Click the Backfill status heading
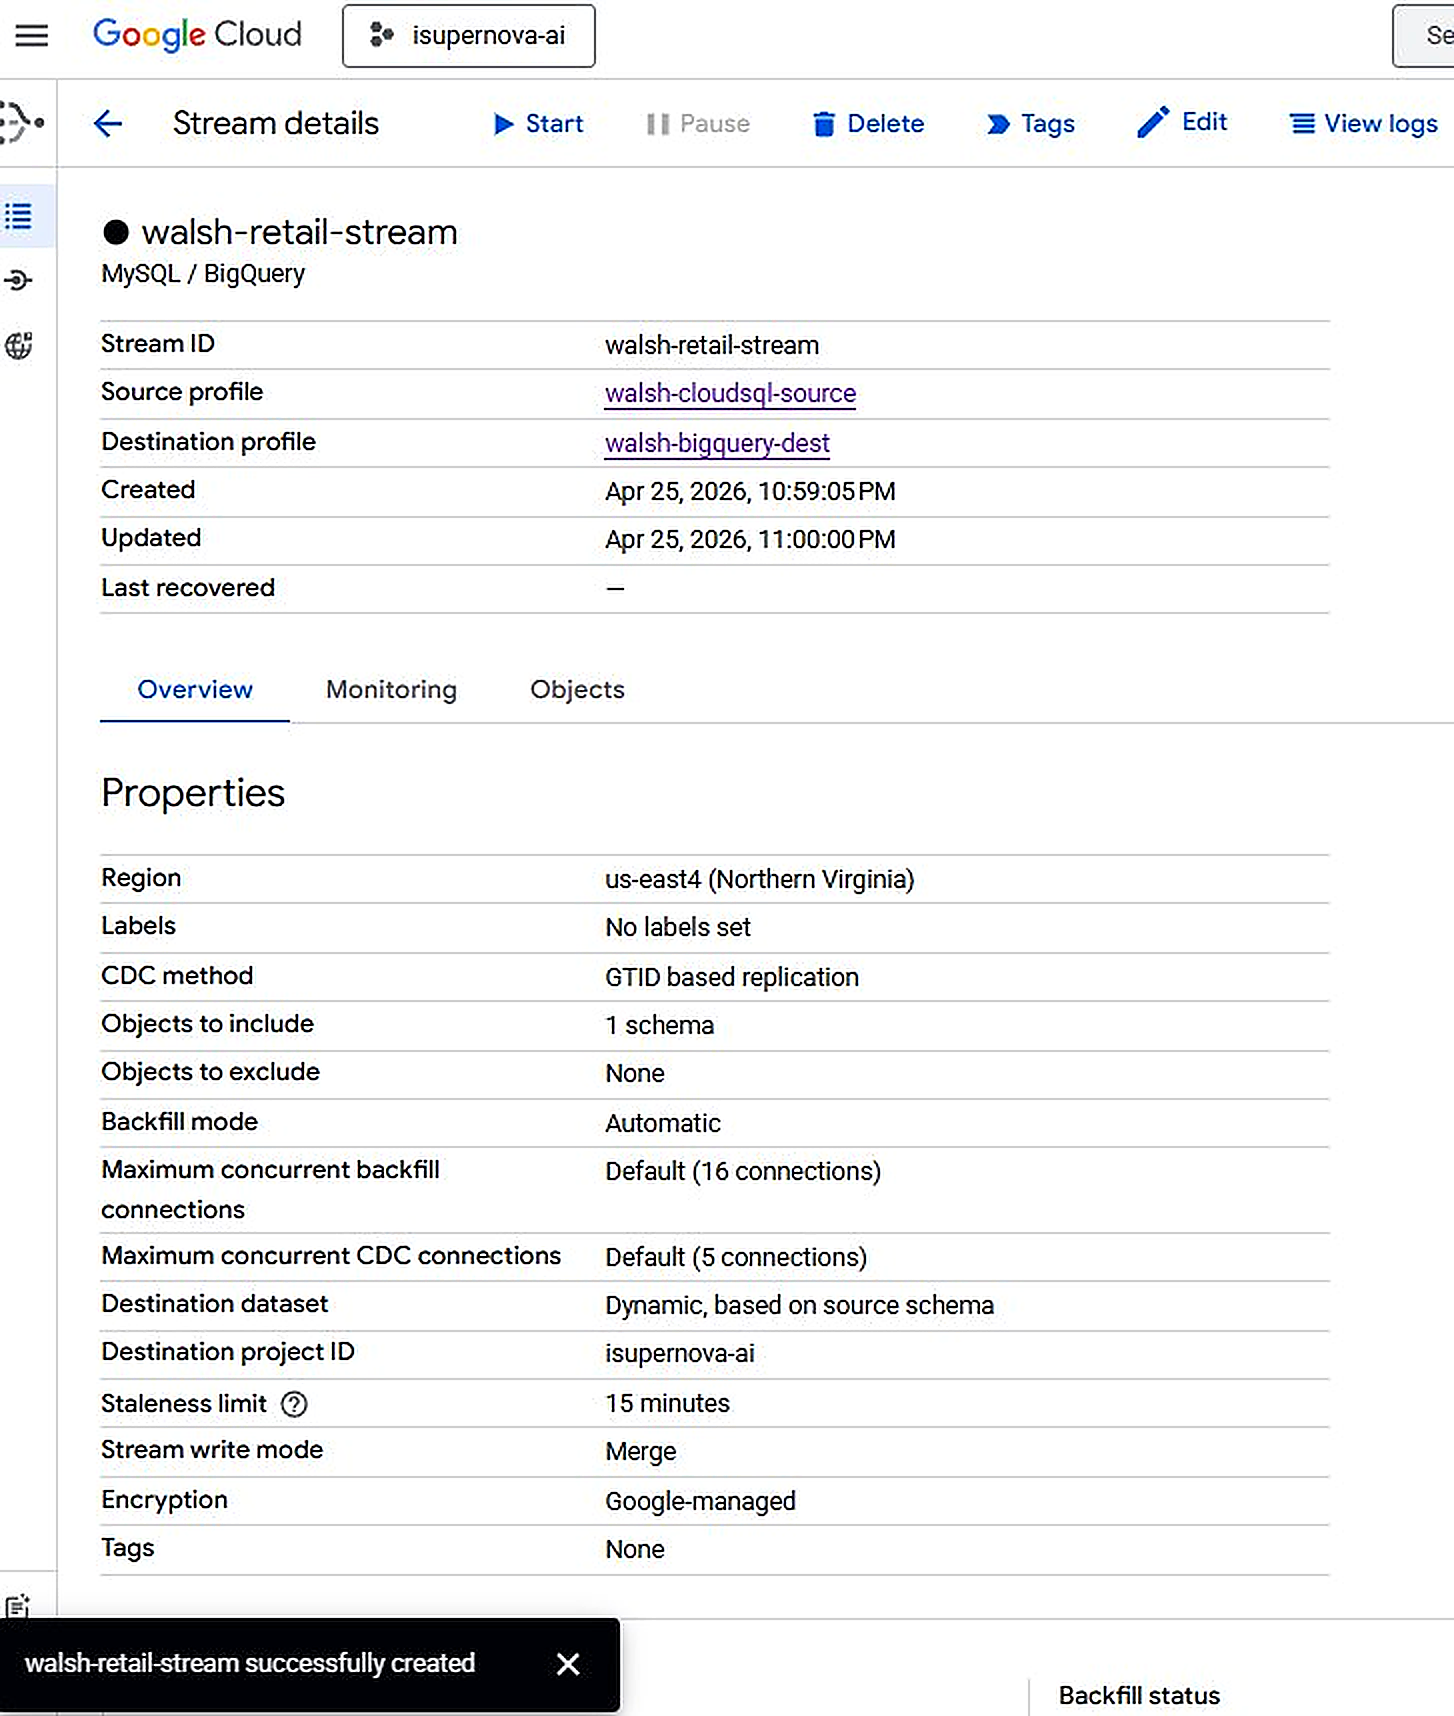The image size is (1454, 1716). coord(1140,1696)
